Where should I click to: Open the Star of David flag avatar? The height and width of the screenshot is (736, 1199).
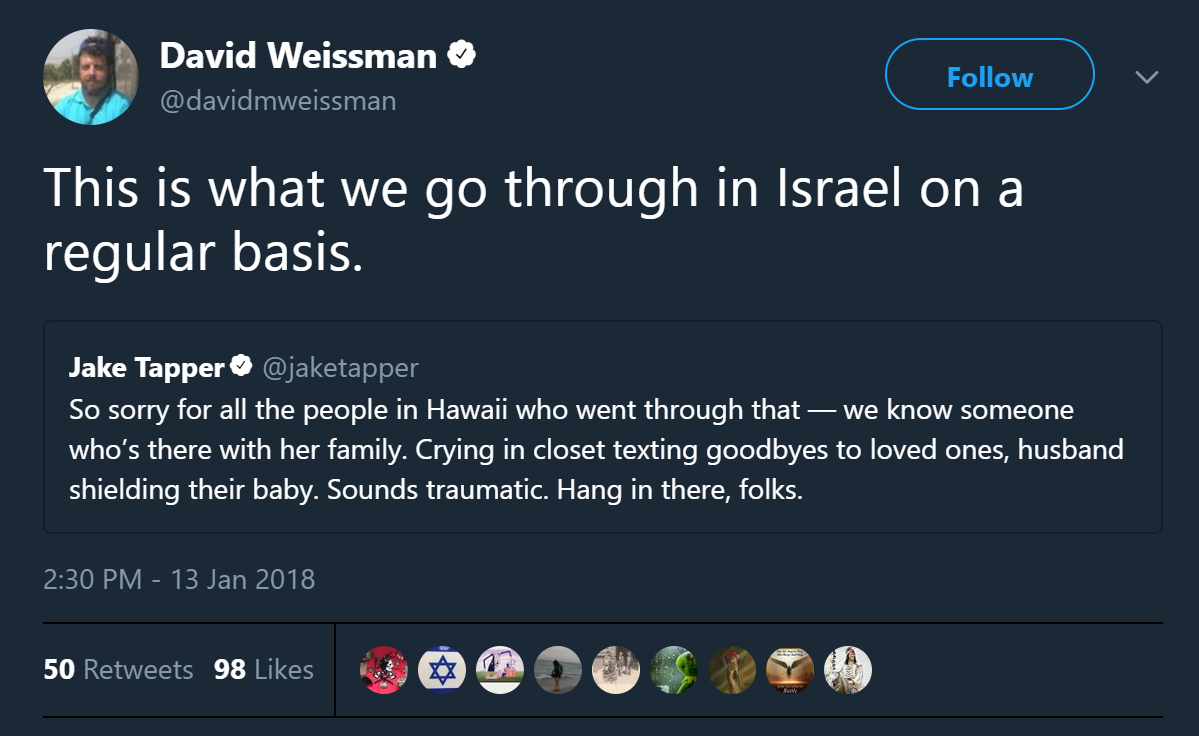click(442, 670)
